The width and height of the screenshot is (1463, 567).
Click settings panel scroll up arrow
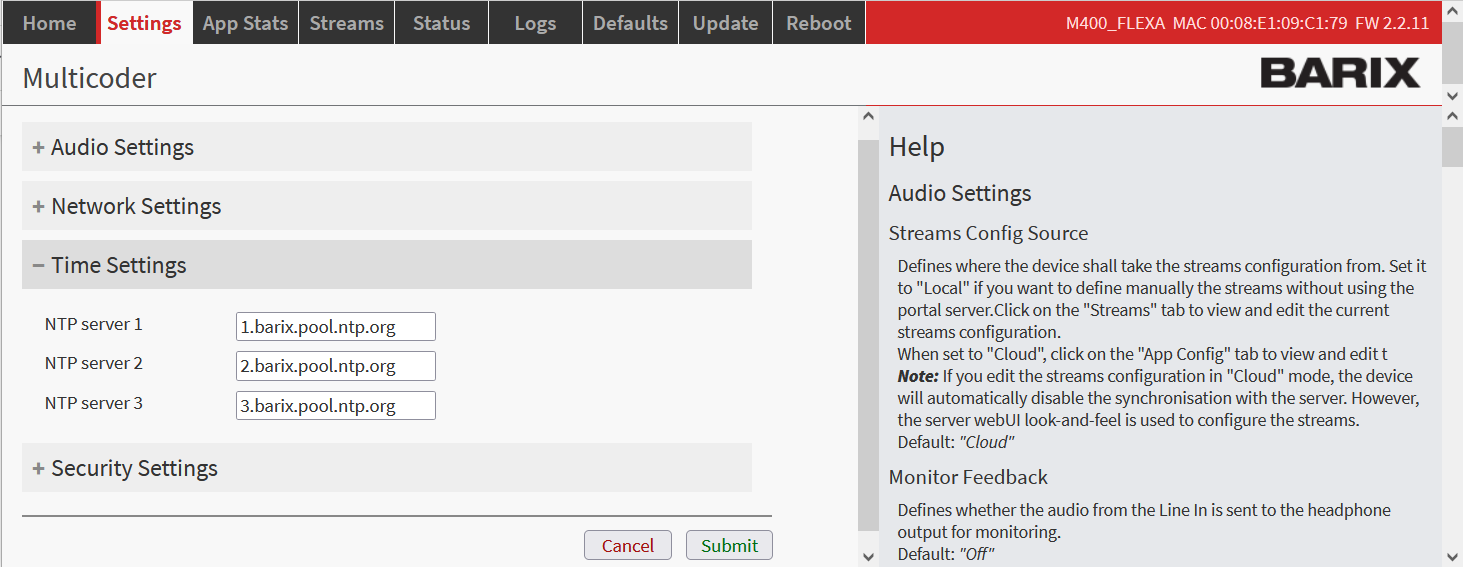pyautogui.click(x=867, y=117)
